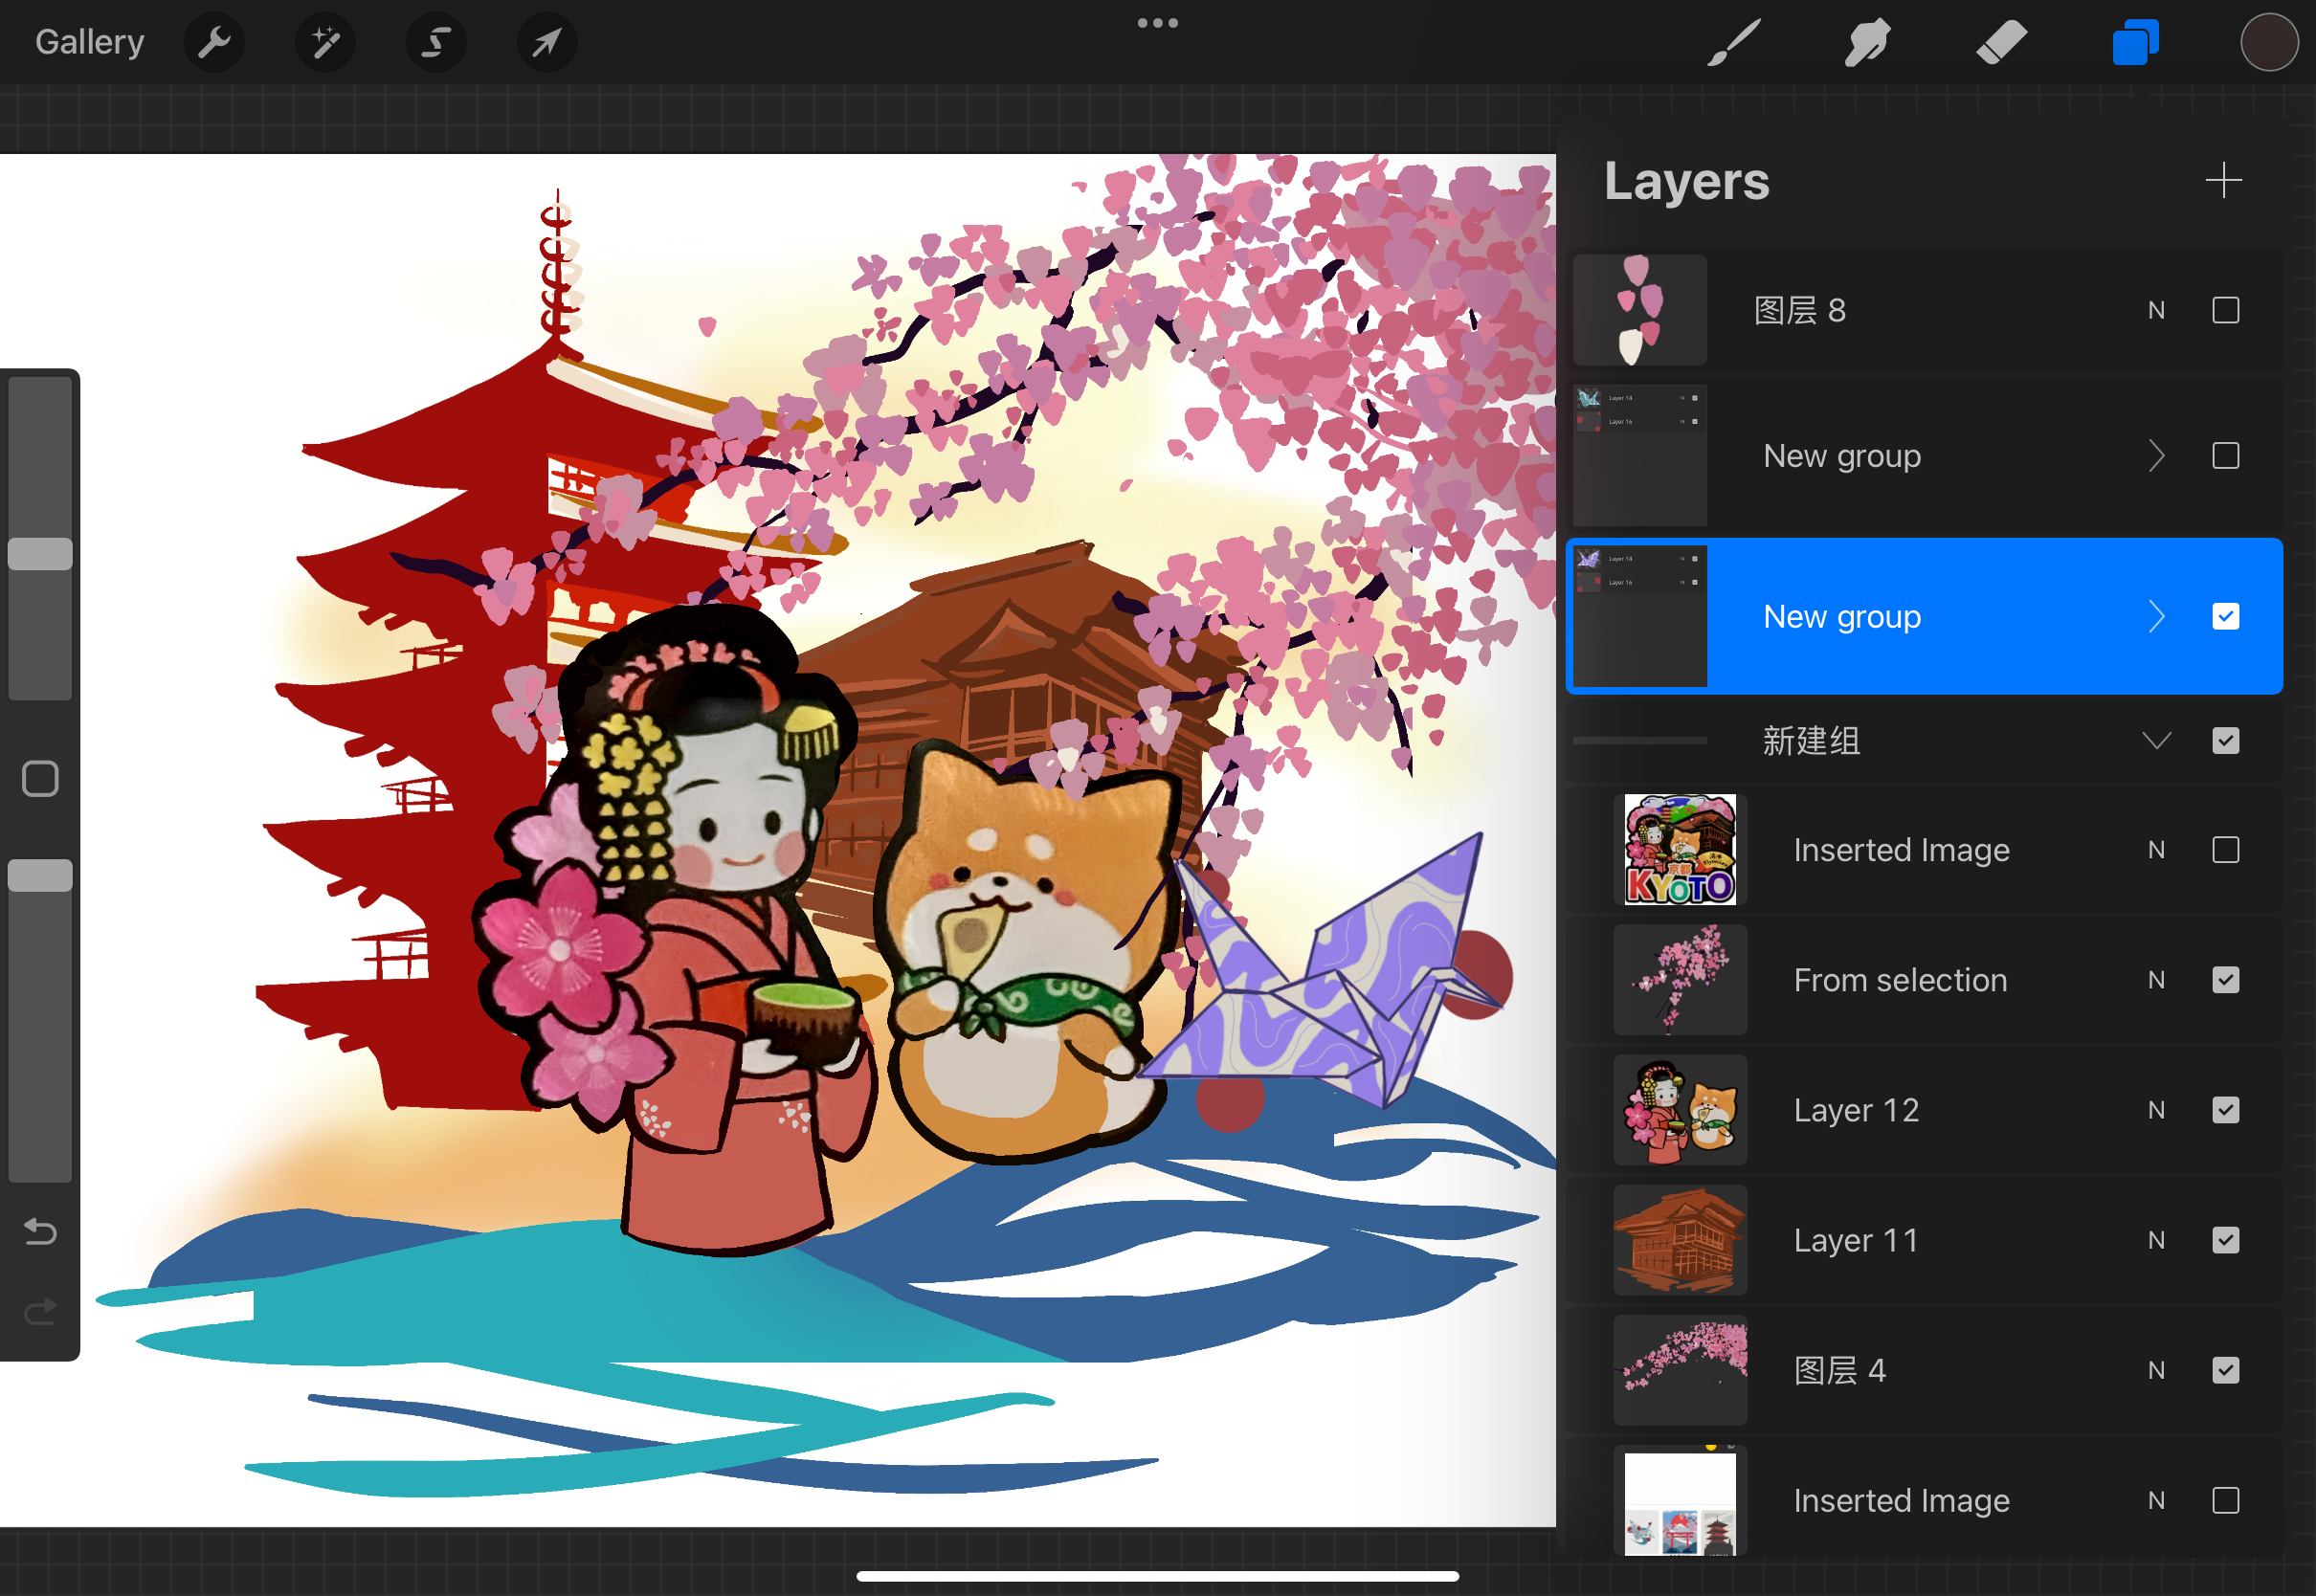
Task: Hide the Layer 12 layer
Action: coord(2225,1110)
